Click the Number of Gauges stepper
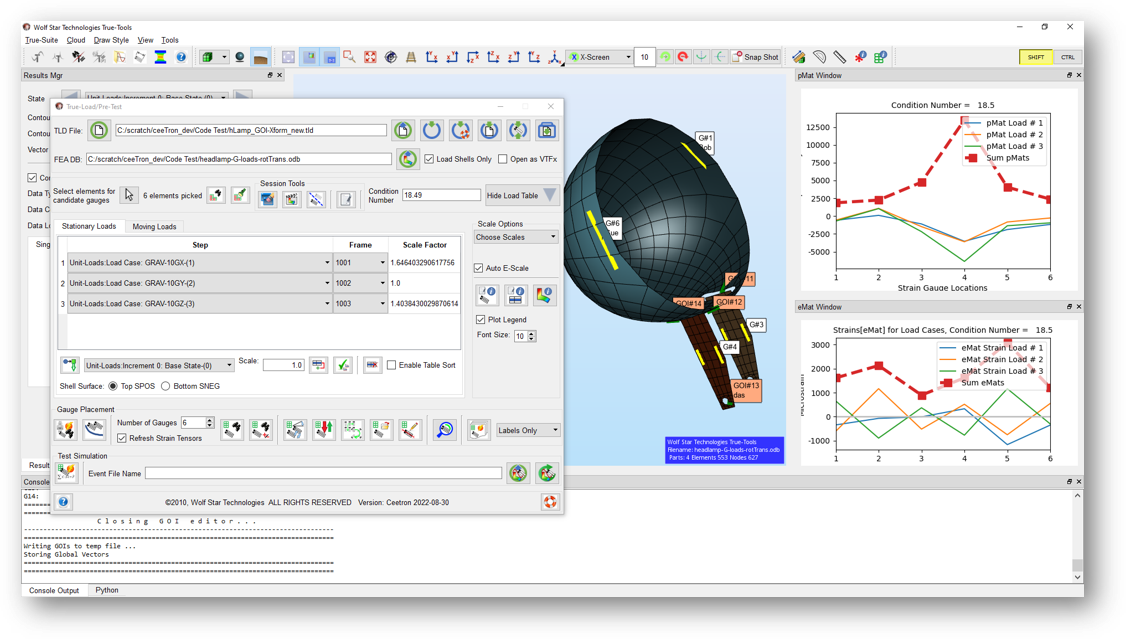The image size is (1126, 639). (x=210, y=423)
